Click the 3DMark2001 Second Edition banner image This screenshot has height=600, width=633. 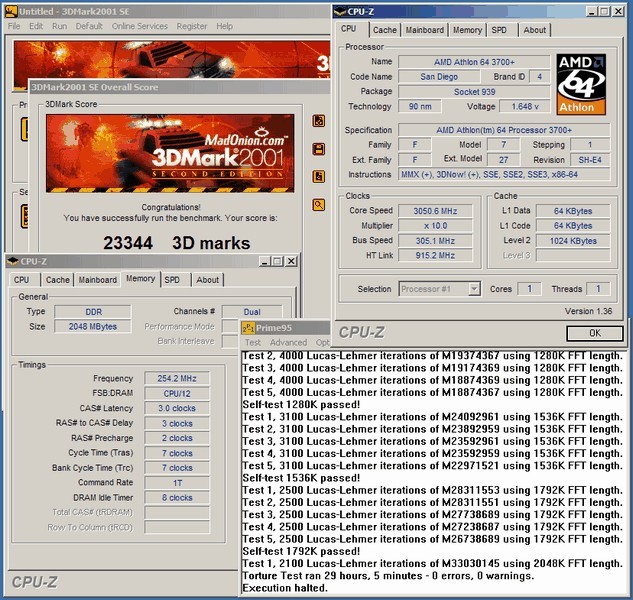[x=170, y=153]
